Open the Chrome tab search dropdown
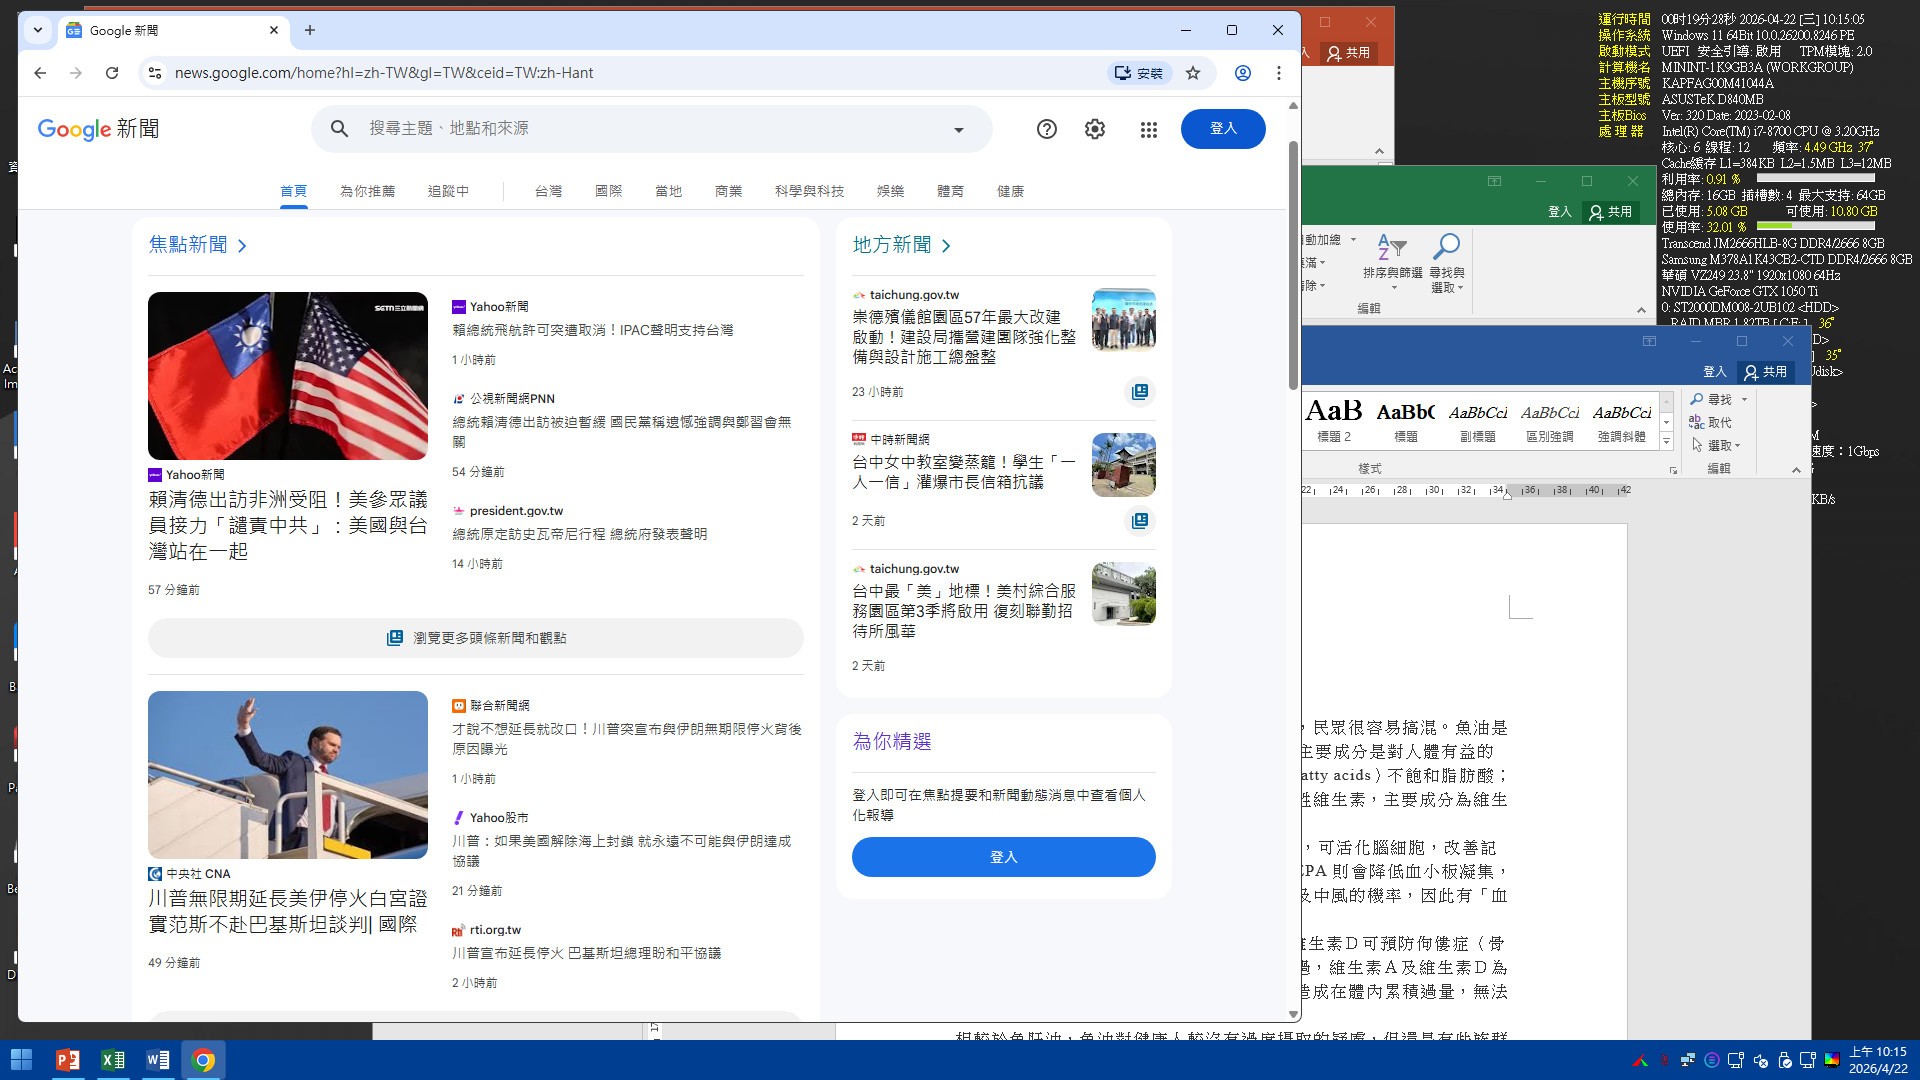Viewport: 1920px width, 1080px height. pyautogui.click(x=38, y=30)
